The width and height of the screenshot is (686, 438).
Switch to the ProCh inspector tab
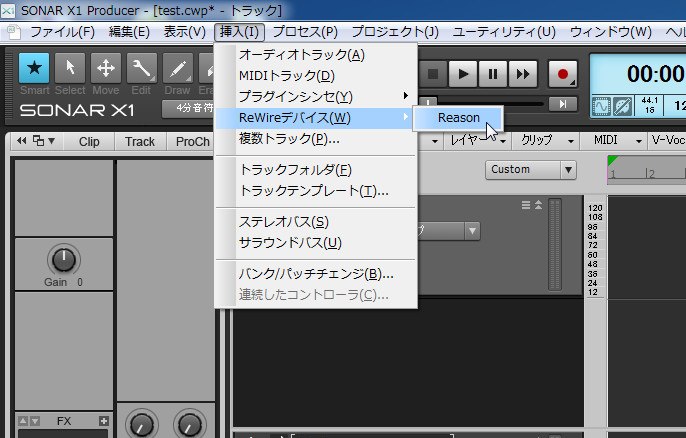(x=192, y=141)
